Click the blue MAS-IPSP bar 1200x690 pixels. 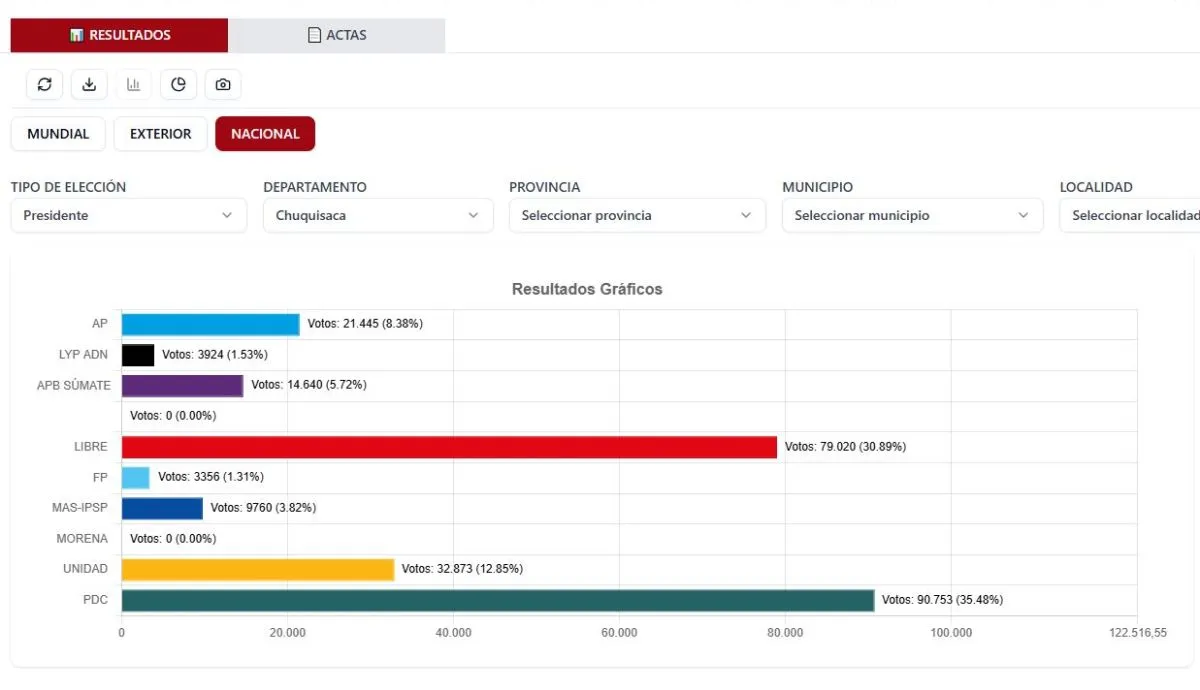[161, 508]
